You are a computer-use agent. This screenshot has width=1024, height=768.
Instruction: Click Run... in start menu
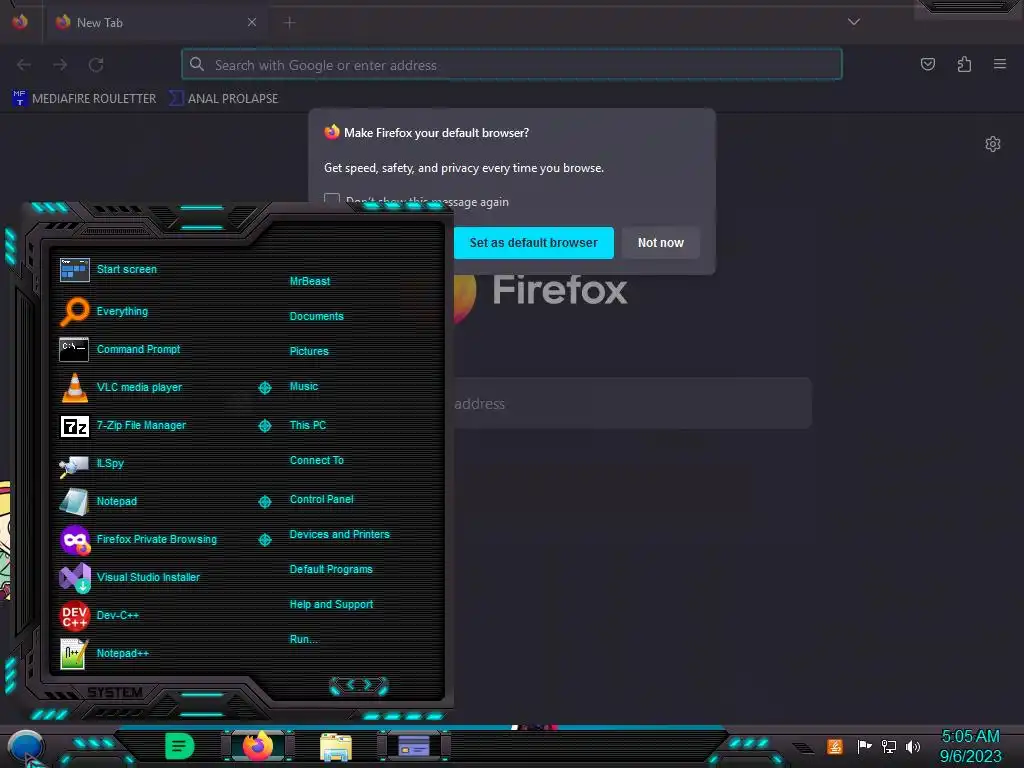coord(304,639)
